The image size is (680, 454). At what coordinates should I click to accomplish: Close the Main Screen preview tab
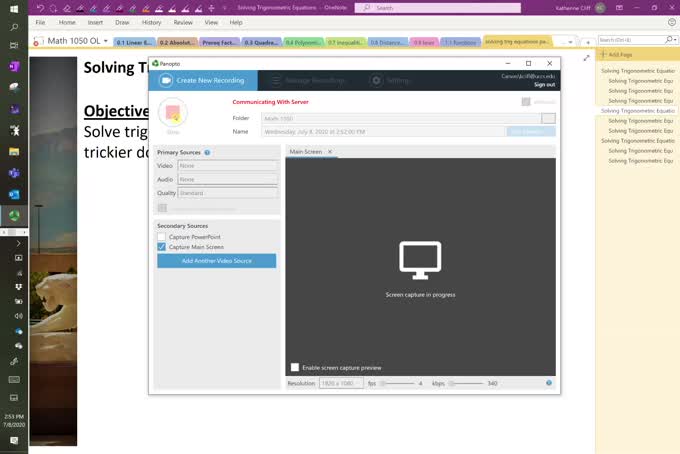tap(330, 152)
